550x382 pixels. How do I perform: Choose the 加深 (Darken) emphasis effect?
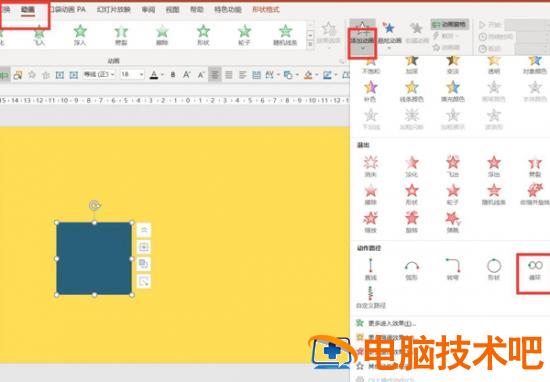(412, 65)
